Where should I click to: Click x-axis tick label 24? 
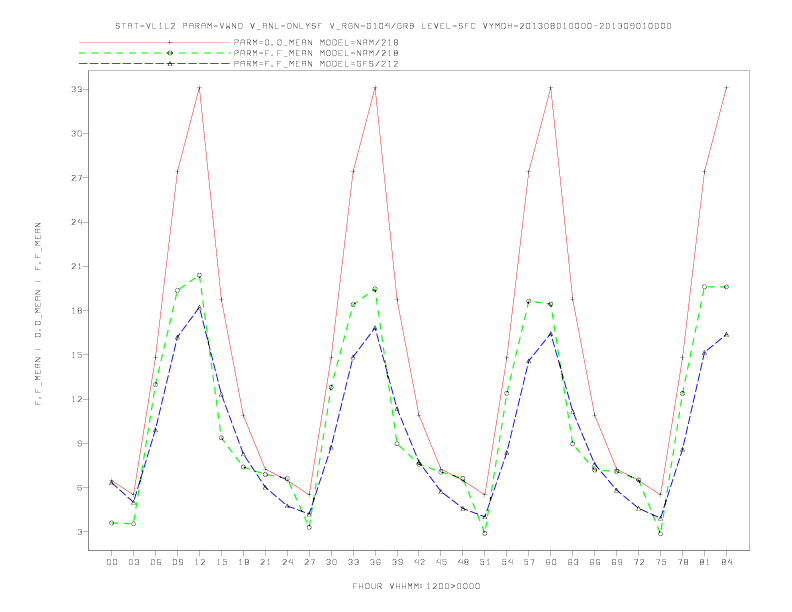pos(287,562)
